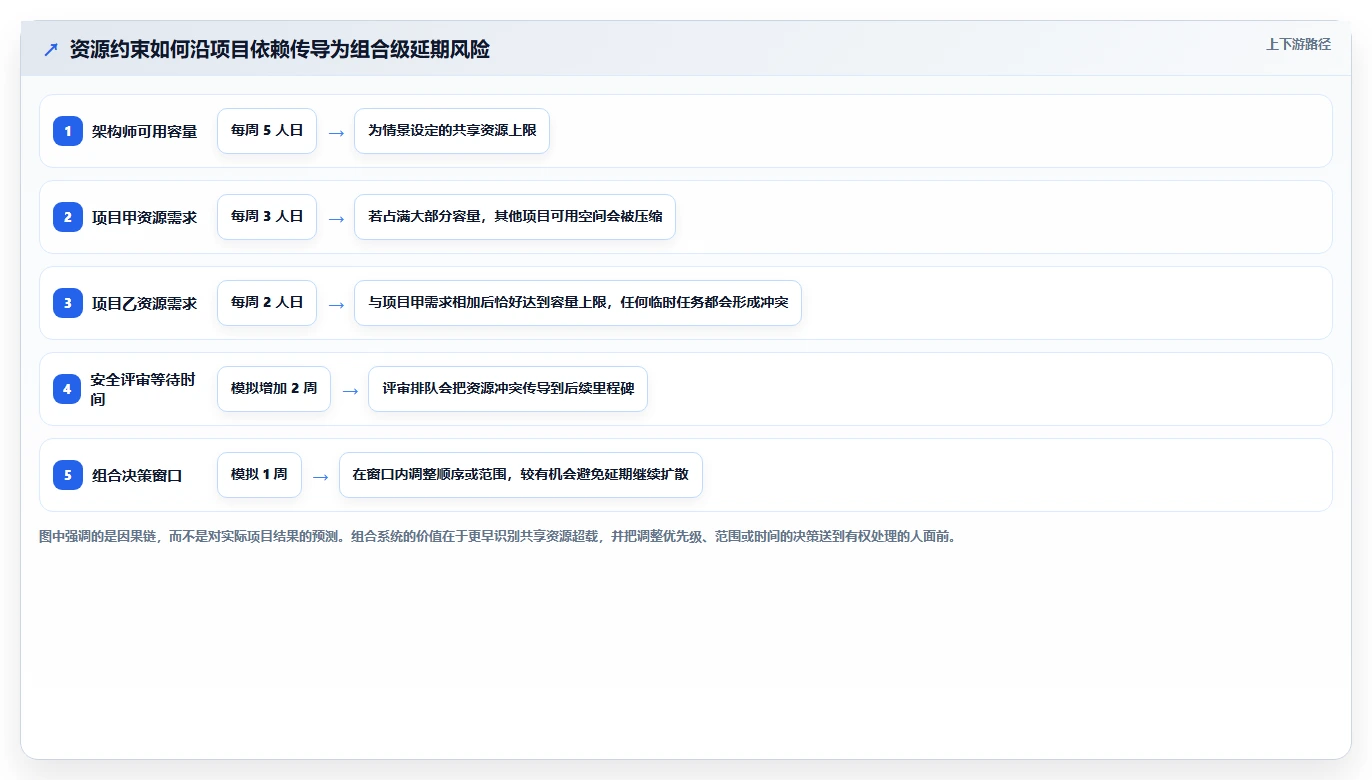Select the 项目乙资源需求 label
Image resolution: width=1372 pixels, height=780 pixels.
click(x=145, y=303)
